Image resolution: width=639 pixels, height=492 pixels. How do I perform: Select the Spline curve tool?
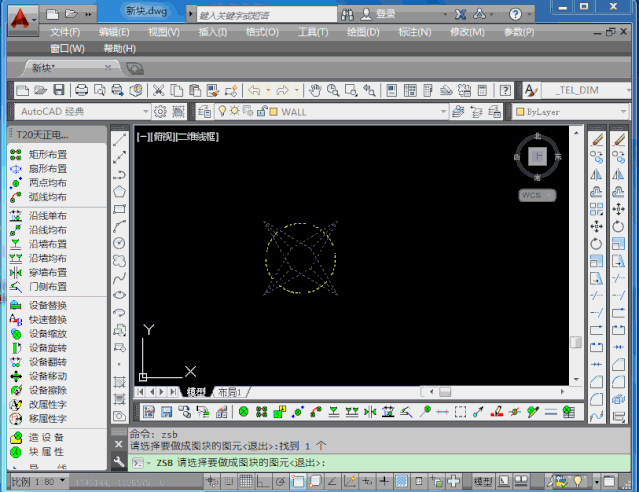click(119, 278)
